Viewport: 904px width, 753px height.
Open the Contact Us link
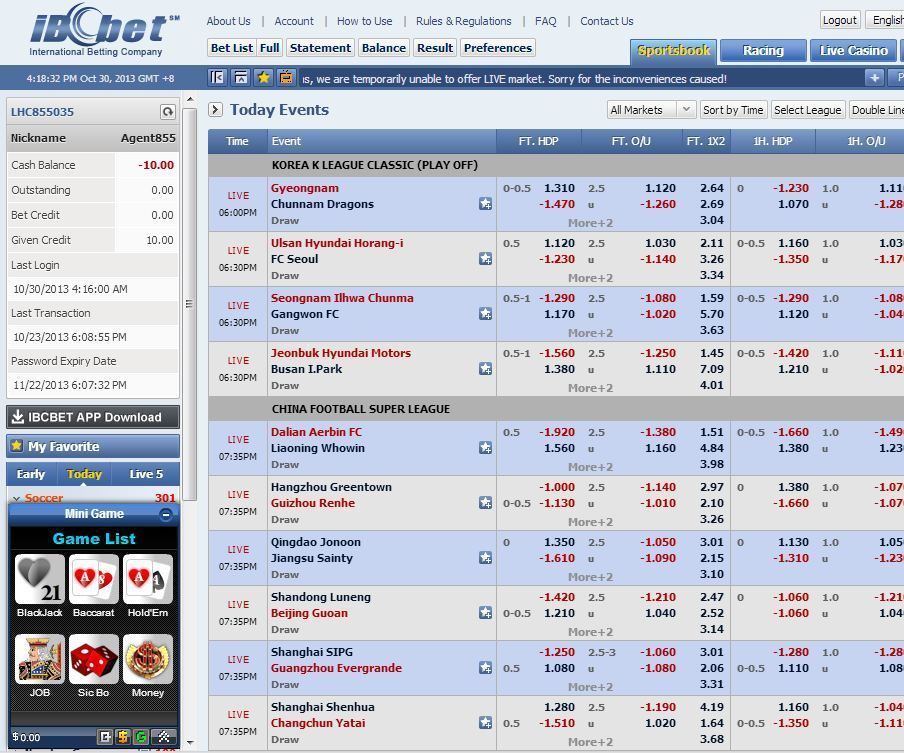[x=607, y=21]
